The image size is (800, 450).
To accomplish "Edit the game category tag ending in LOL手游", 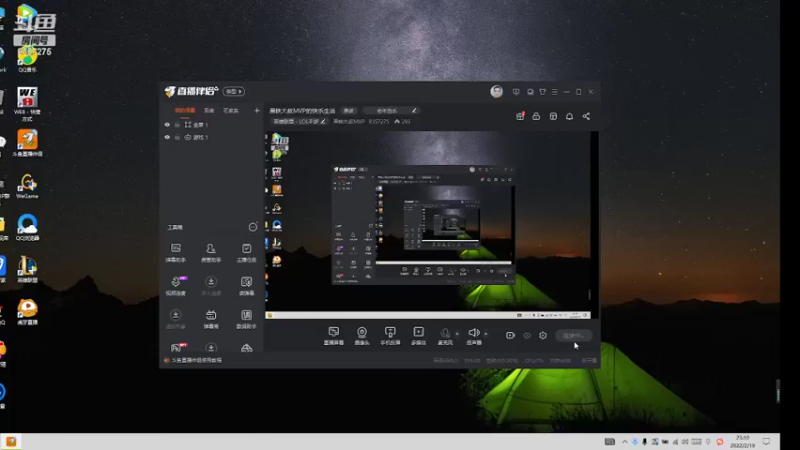I will [x=299, y=121].
